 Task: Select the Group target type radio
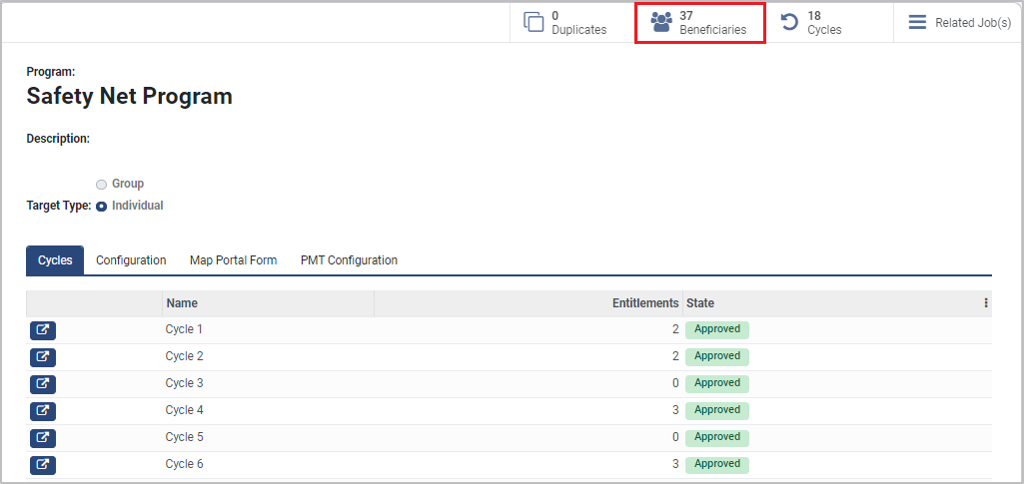[x=101, y=184]
